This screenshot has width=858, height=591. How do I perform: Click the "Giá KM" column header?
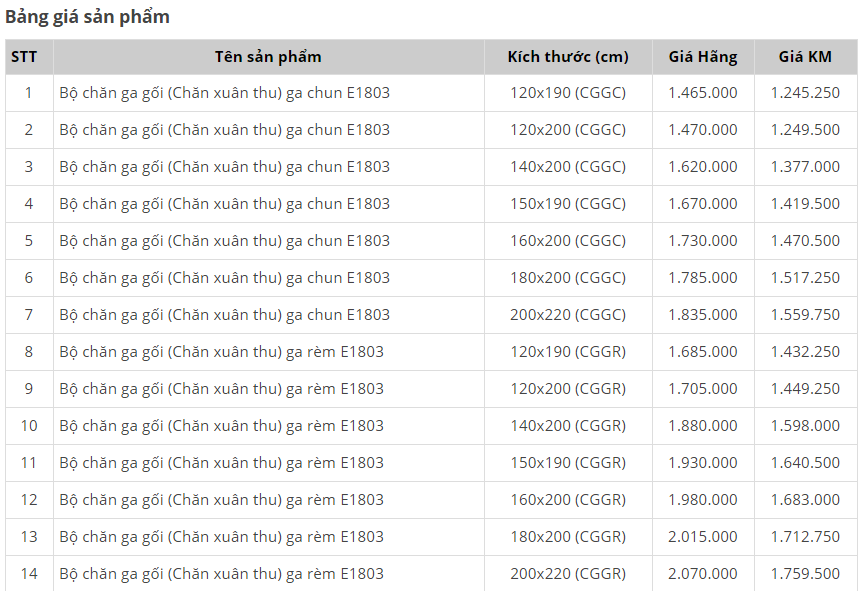coord(805,57)
